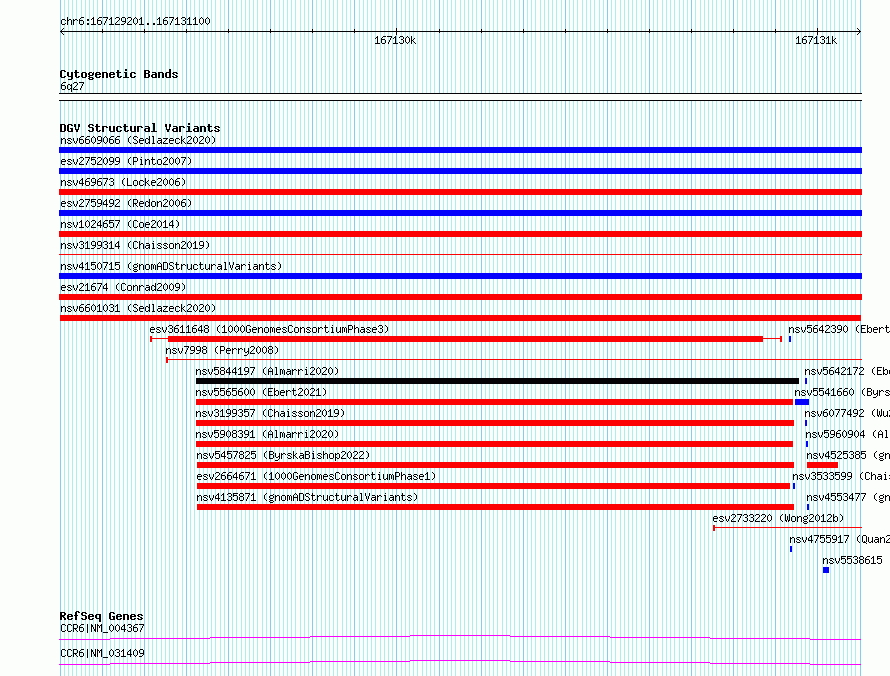This screenshot has height=676, width=890.
Task: Open nsv4150715 (gnomADStructuralVariants) label
Action: [x=171, y=266]
